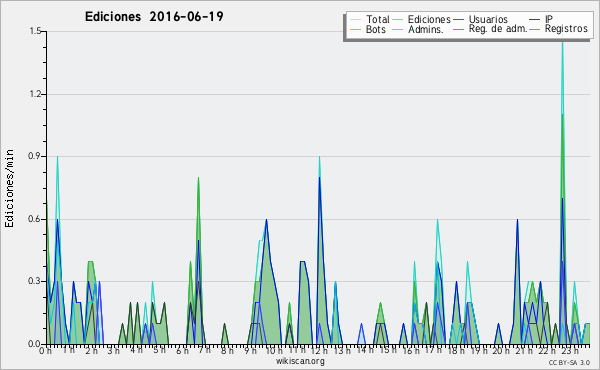Select the "Ediciones" legend label
The height and width of the screenshot is (370, 600).
(429, 19)
